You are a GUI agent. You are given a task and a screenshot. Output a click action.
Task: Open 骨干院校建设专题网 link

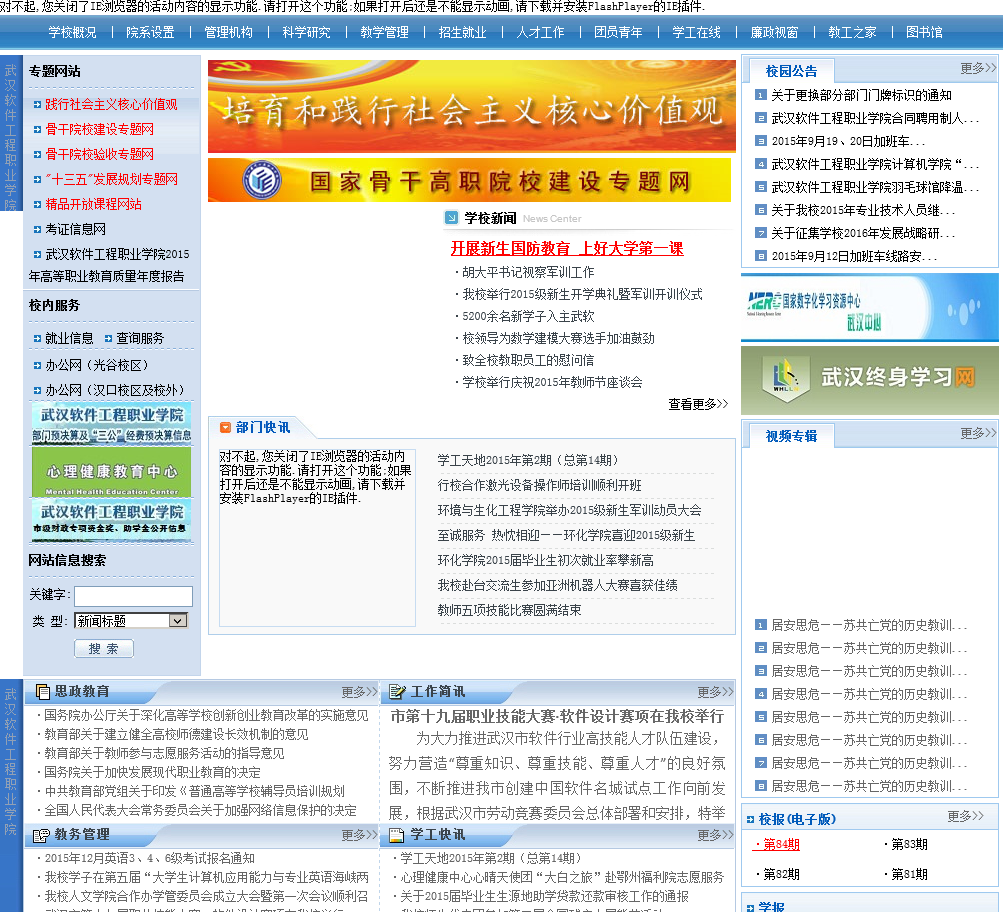[x=100, y=129]
